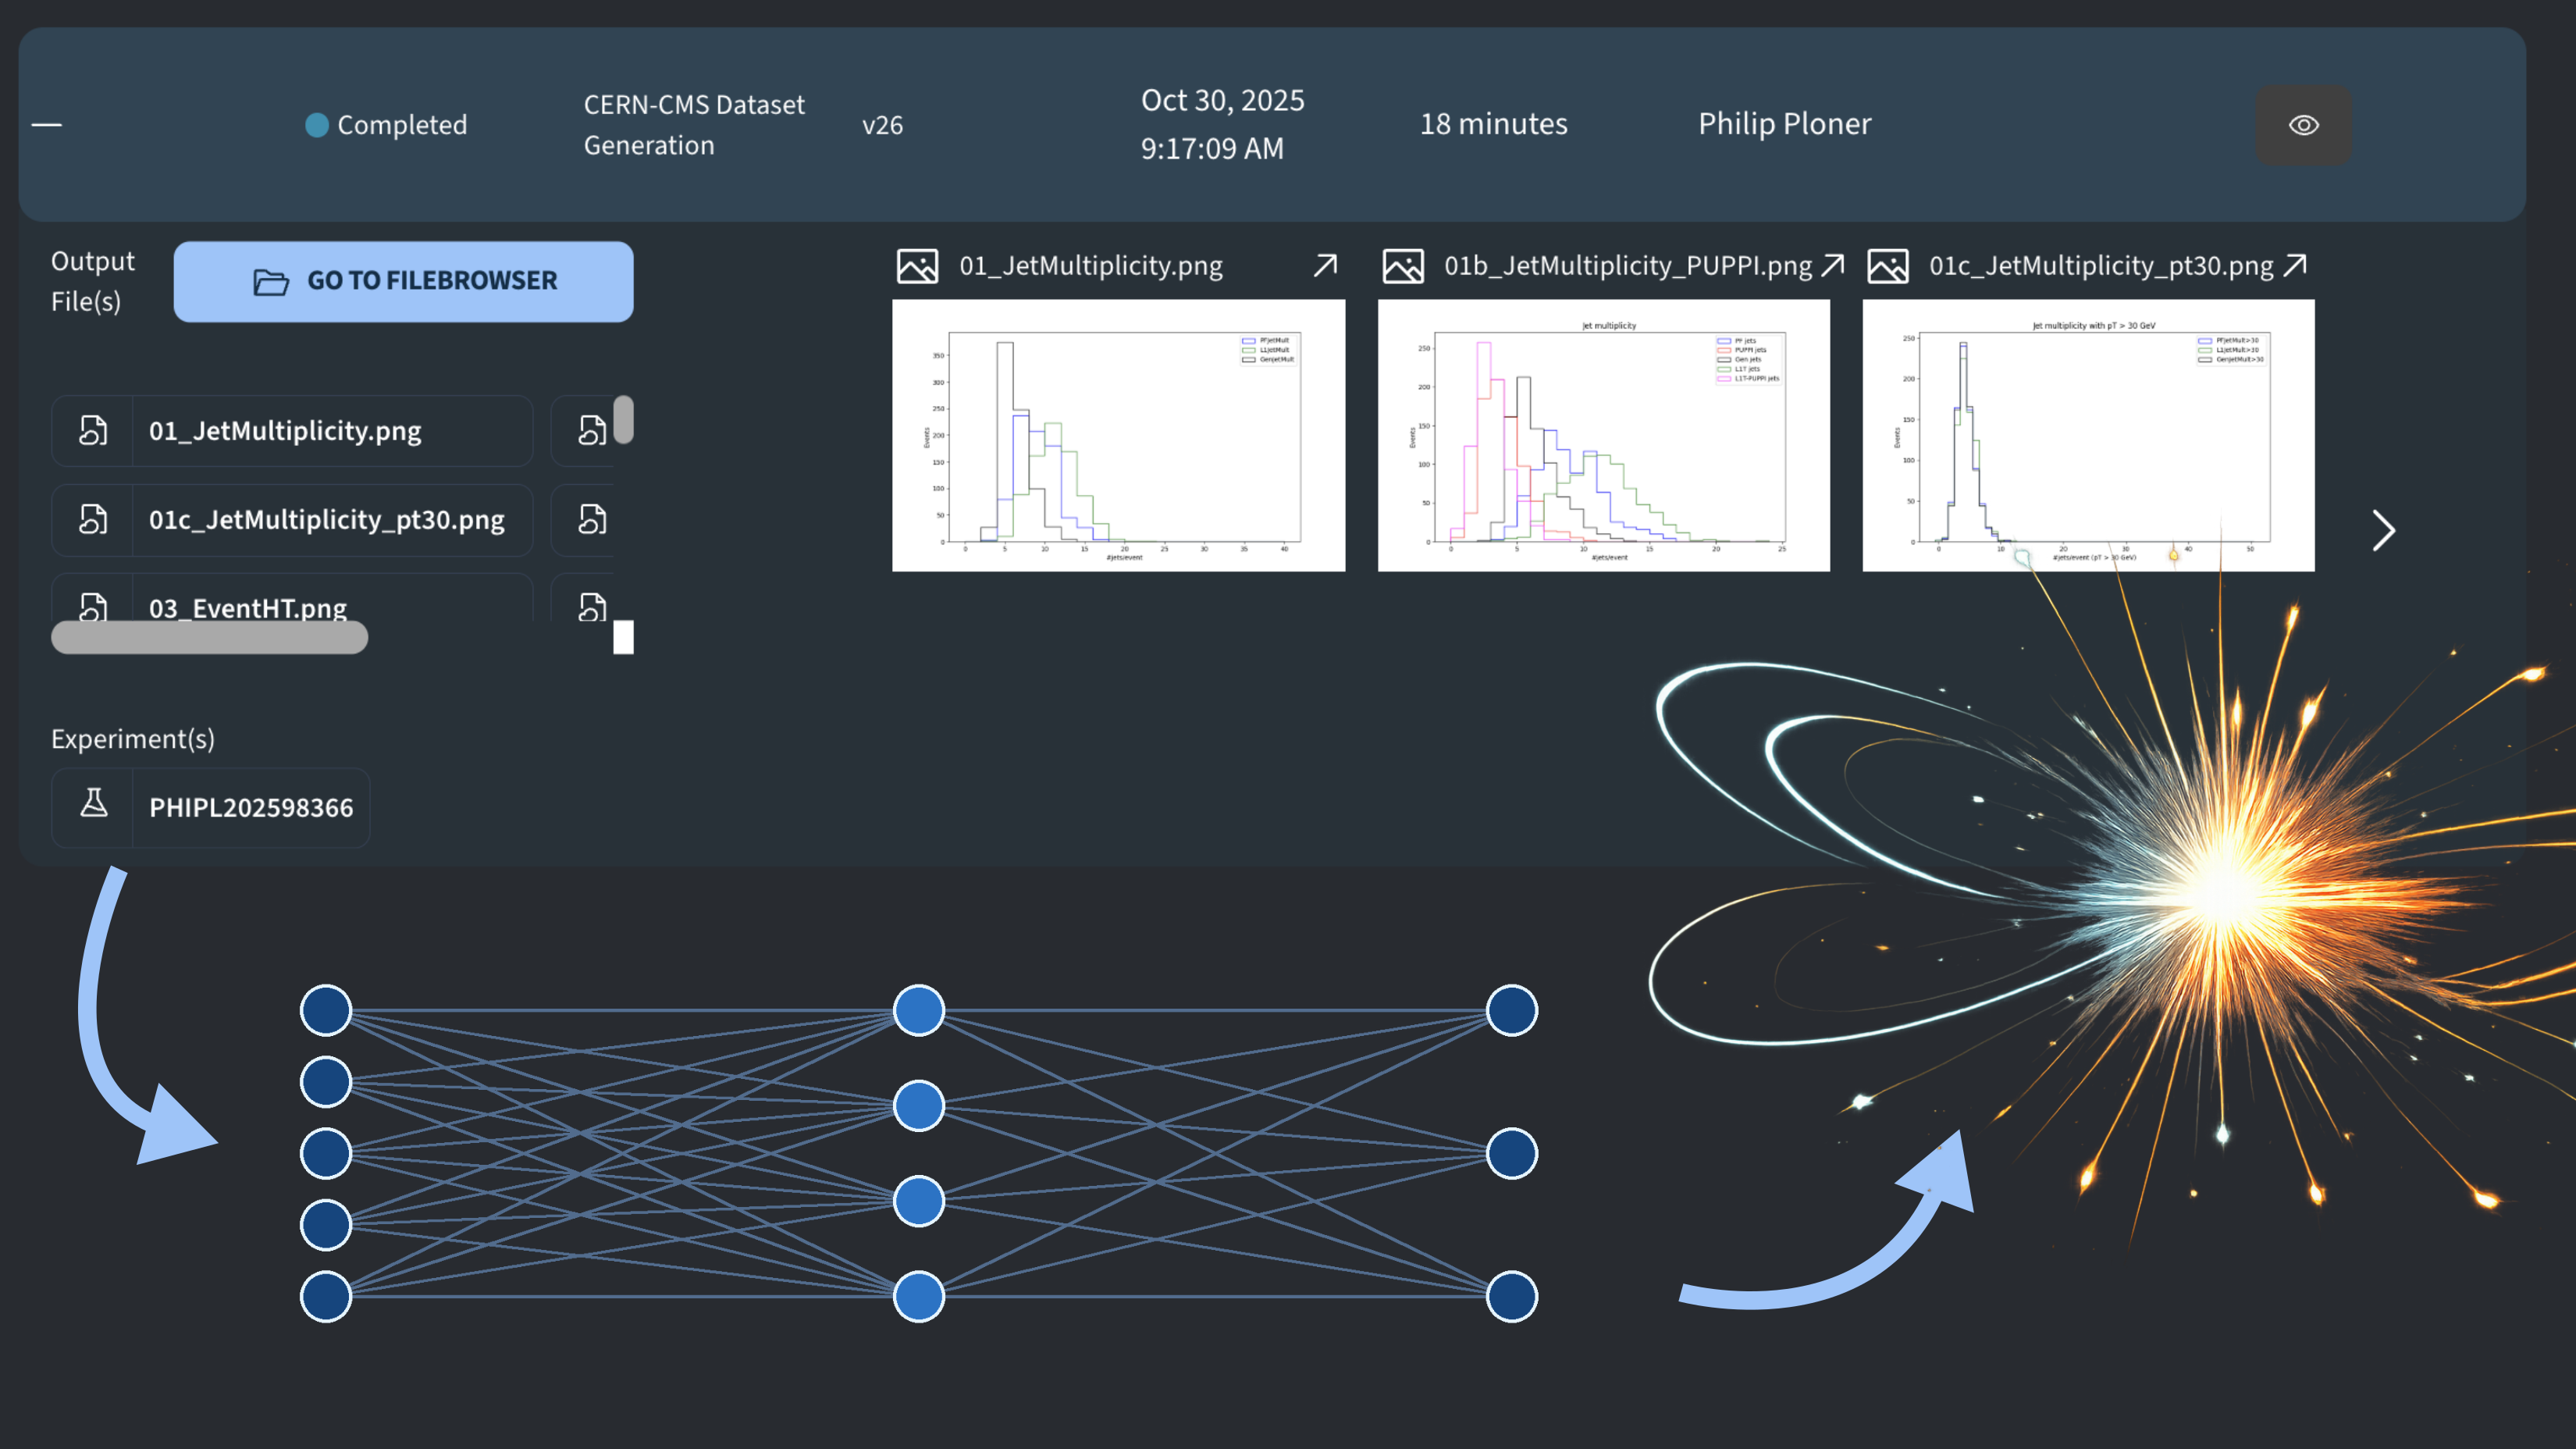Image resolution: width=2576 pixels, height=1449 pixels.
Task: Expand more previews with the right chevron
Action: tap(2383, 531)
